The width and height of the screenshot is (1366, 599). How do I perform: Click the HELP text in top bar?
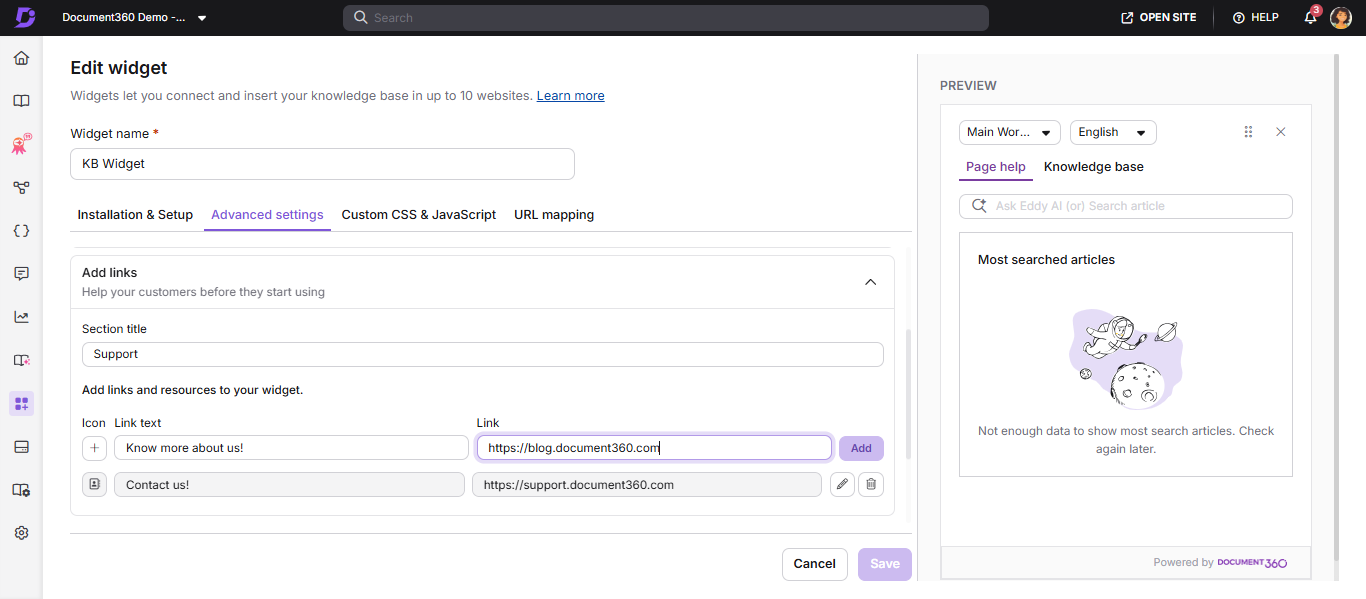pos(1265,18)
